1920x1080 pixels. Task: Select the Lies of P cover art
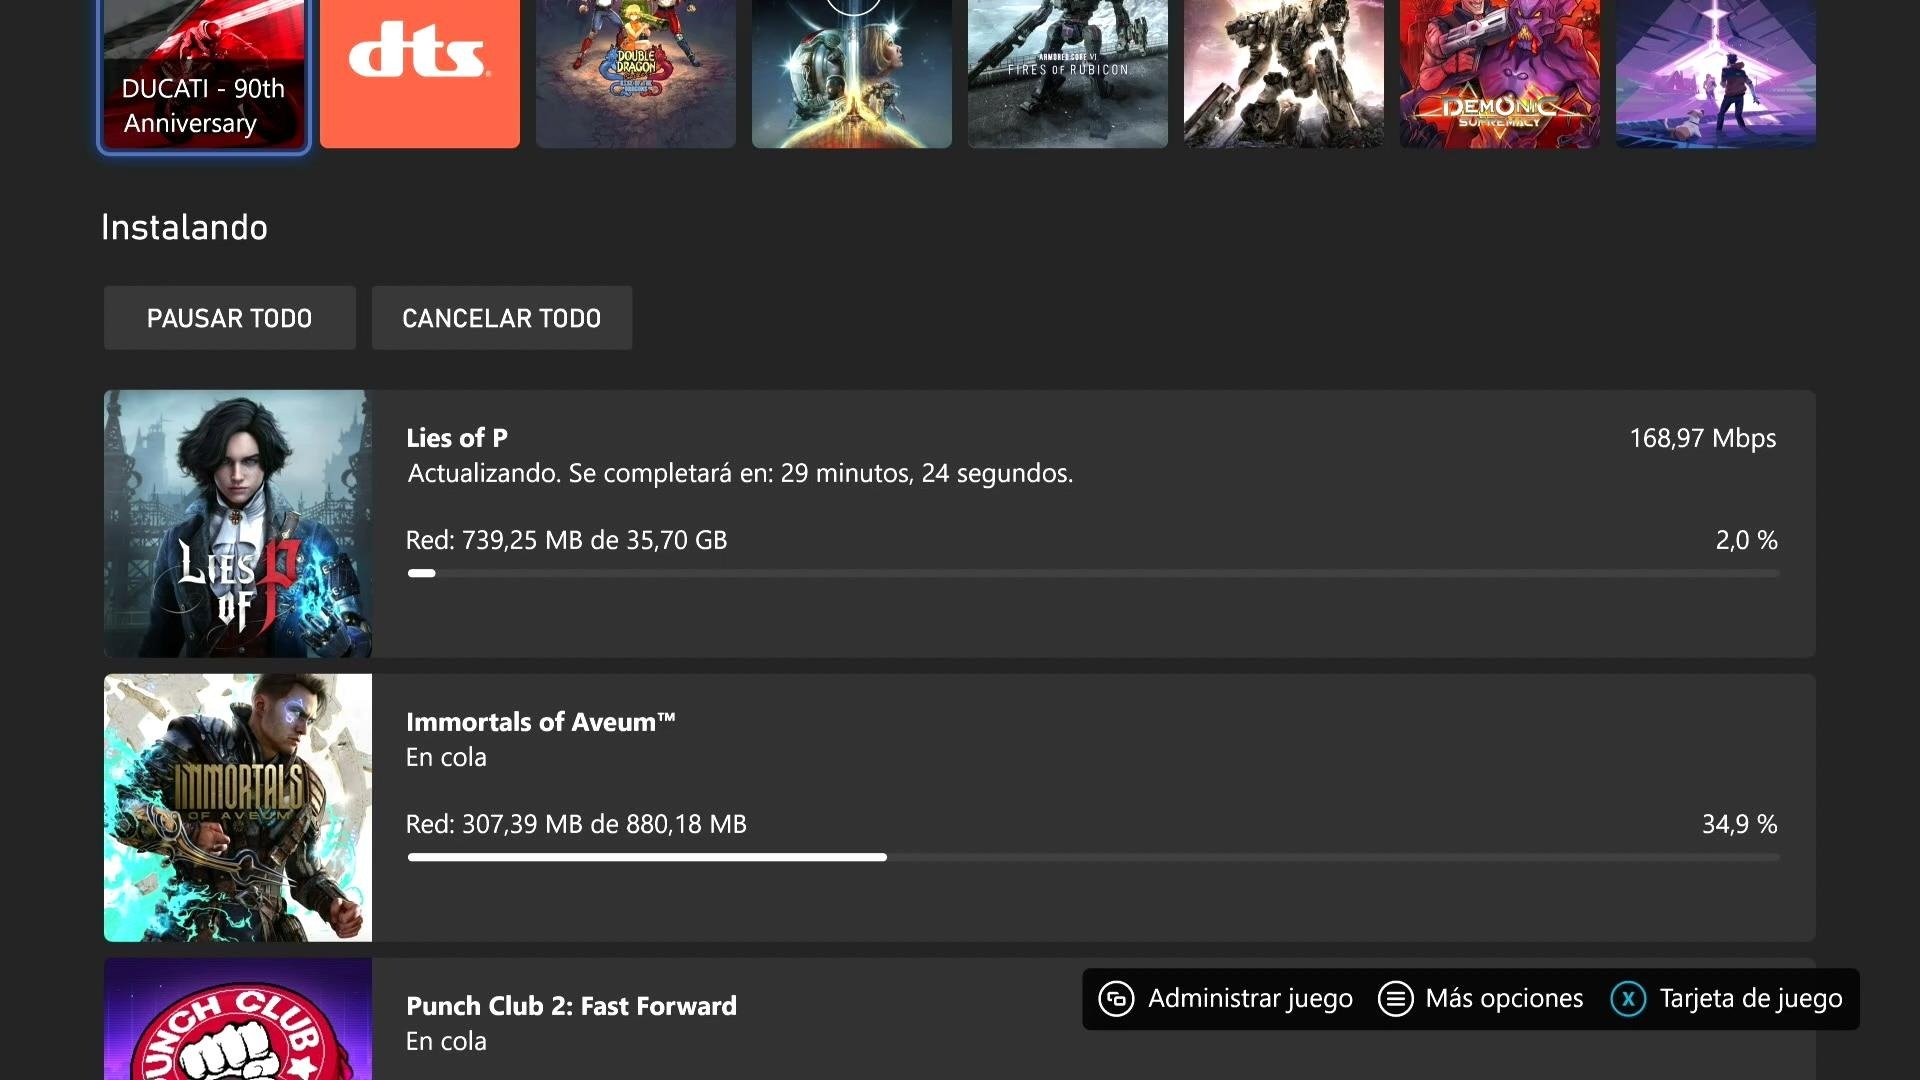coord(238,524)
